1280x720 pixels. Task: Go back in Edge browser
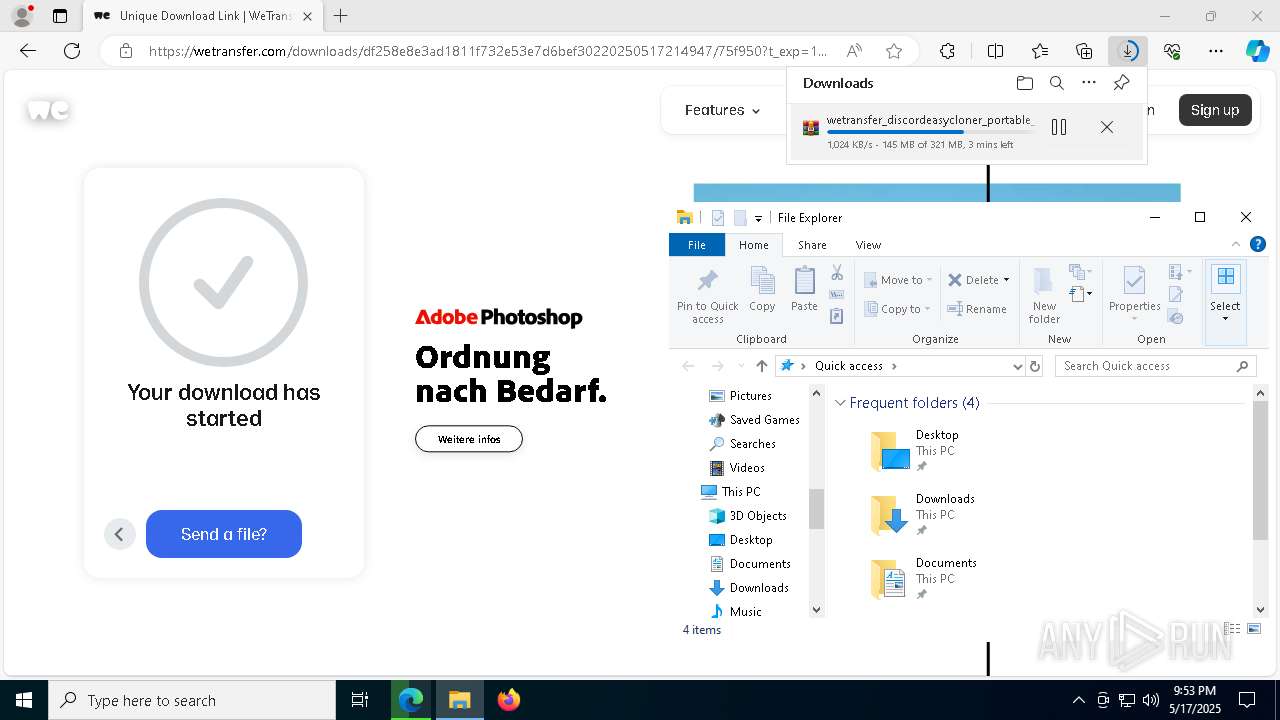28,51
